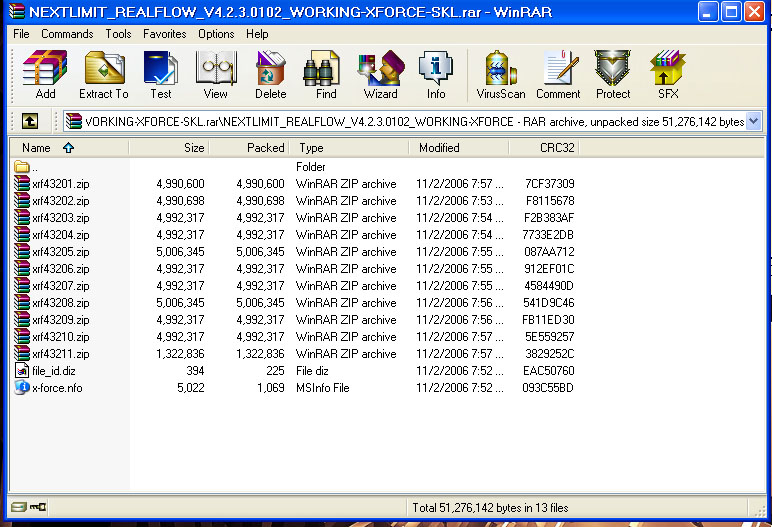Launch the Wizard tool
The width and height of the screenshot is (772, 527).
coord(381,74)
